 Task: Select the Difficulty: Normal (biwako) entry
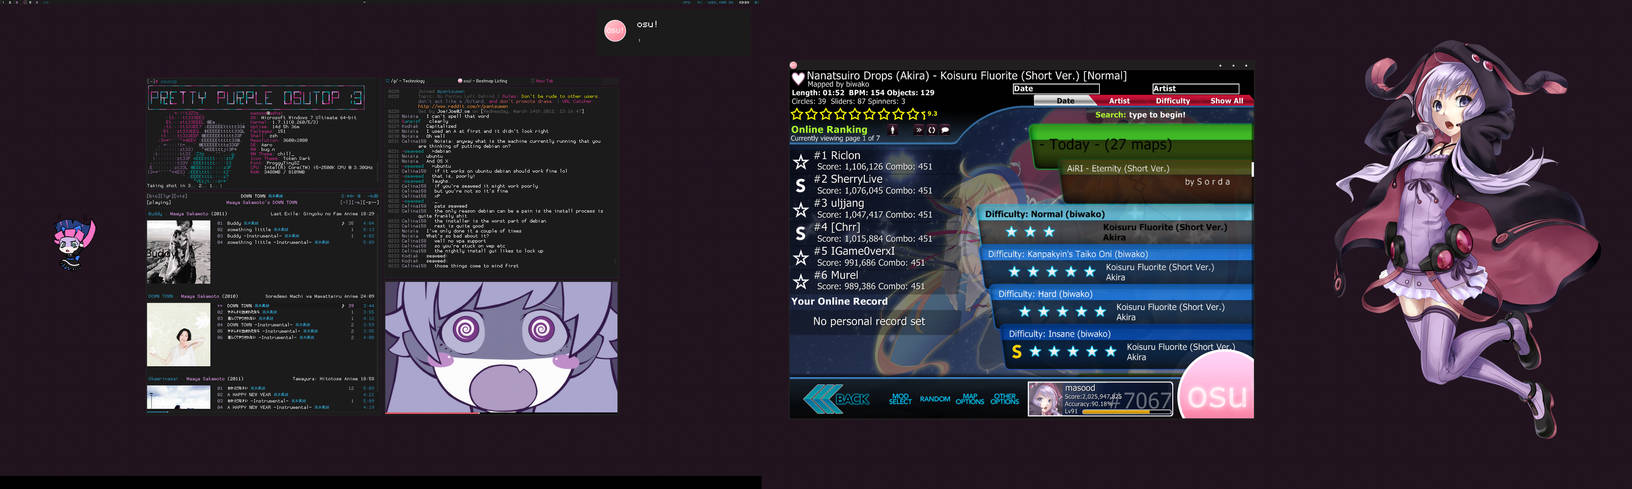coord(1114,224)
